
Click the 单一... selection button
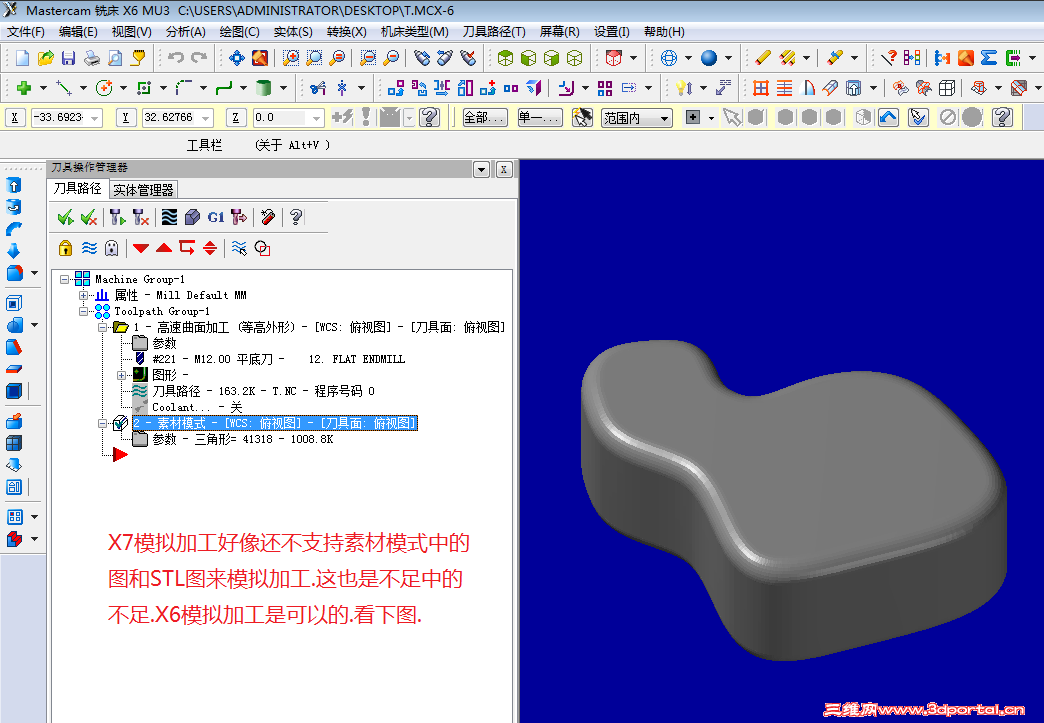[540, 118]
